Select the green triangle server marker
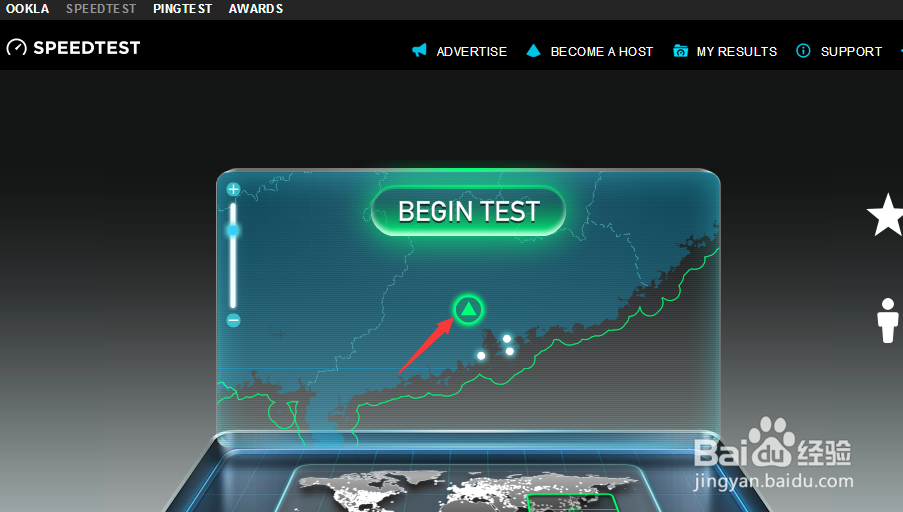903x512 pixels. (x=468, y=310)
